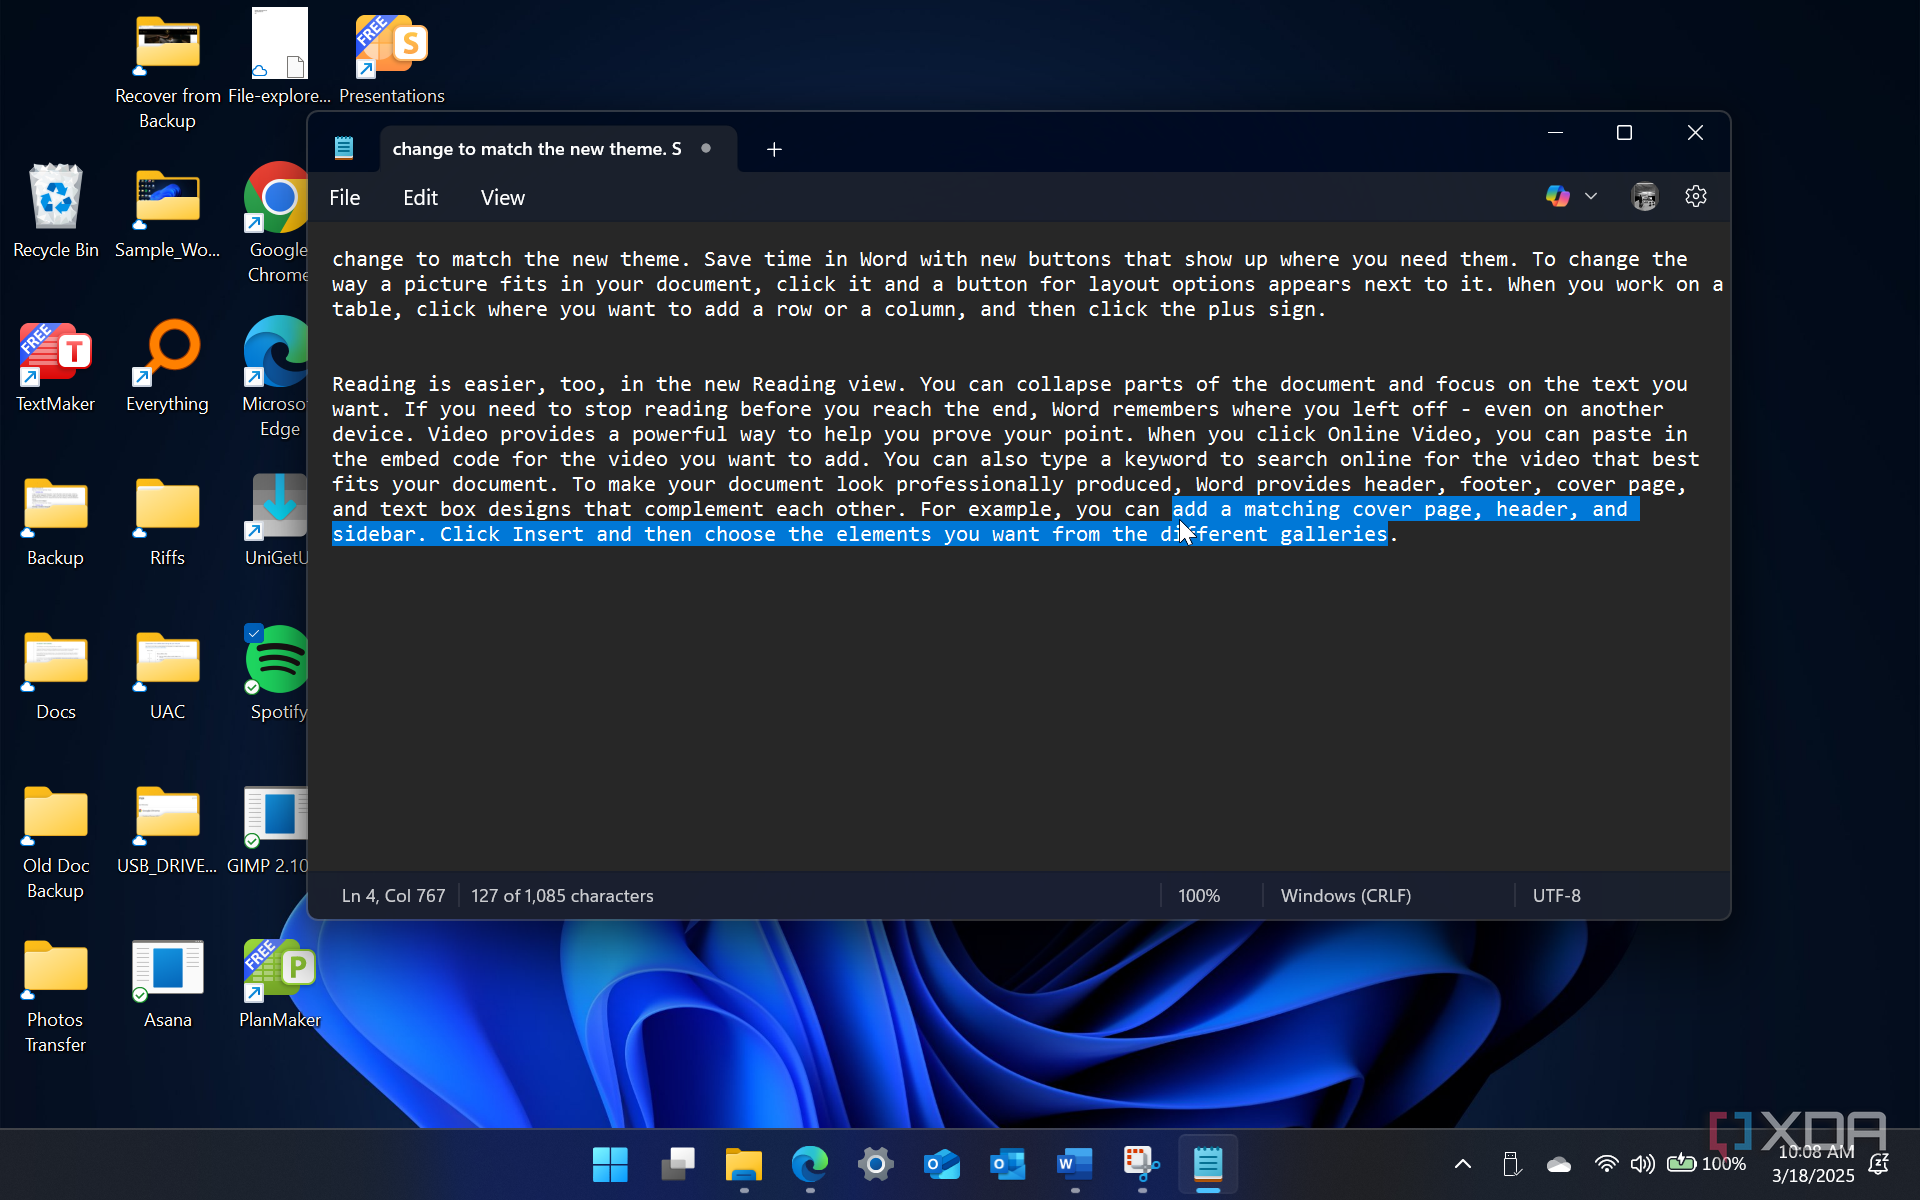The height and width of the screenshot is (1200, 1920).
Task: Open Settings from the taskbar
Action: pos(876,1165)
